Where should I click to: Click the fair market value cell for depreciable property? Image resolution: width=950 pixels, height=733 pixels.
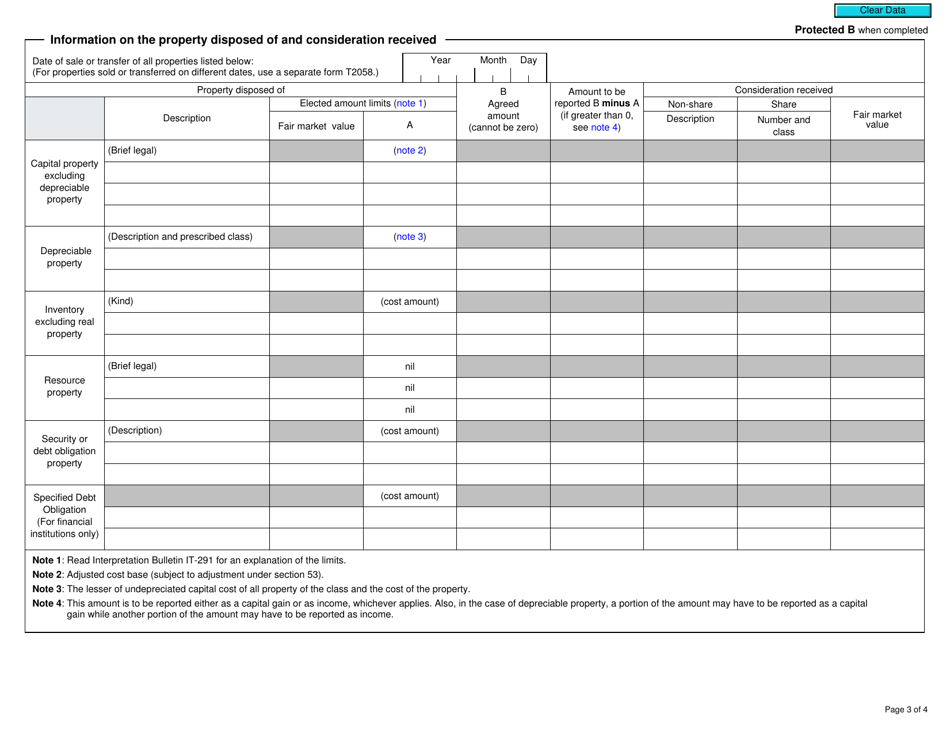(x=316, y=258)
